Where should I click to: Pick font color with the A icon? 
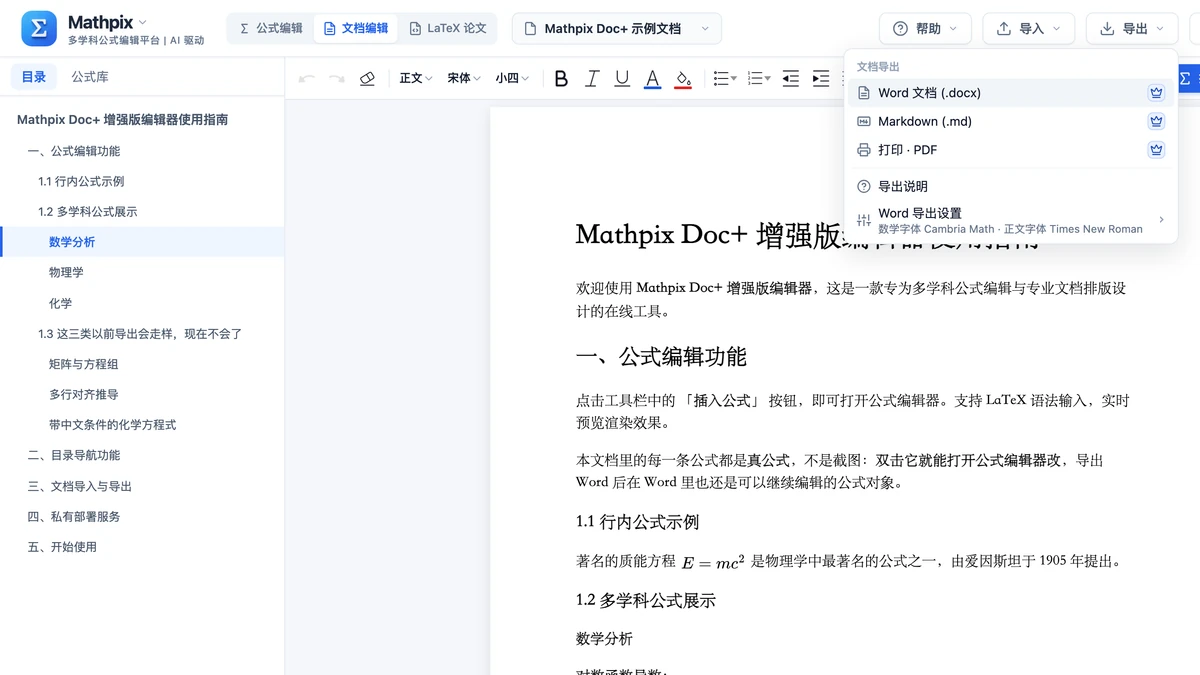click(x=652, y=78)
